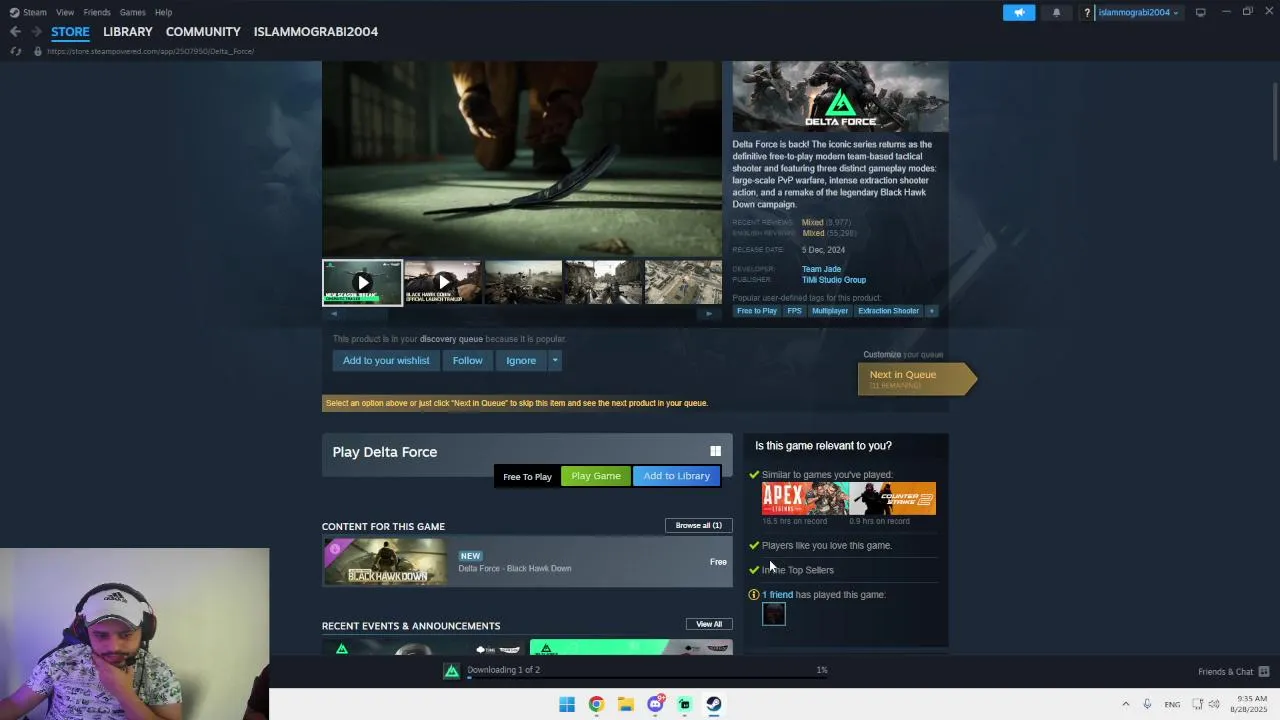Screen dimensions: 1280x720
Task: Open the Friends menu
Action: [97, 12]
